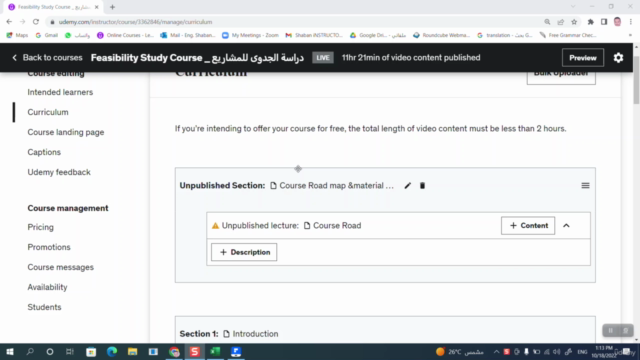Open Task View on taskbar
The height and width of the screenshot is (360, 640).
coord(70,352)
